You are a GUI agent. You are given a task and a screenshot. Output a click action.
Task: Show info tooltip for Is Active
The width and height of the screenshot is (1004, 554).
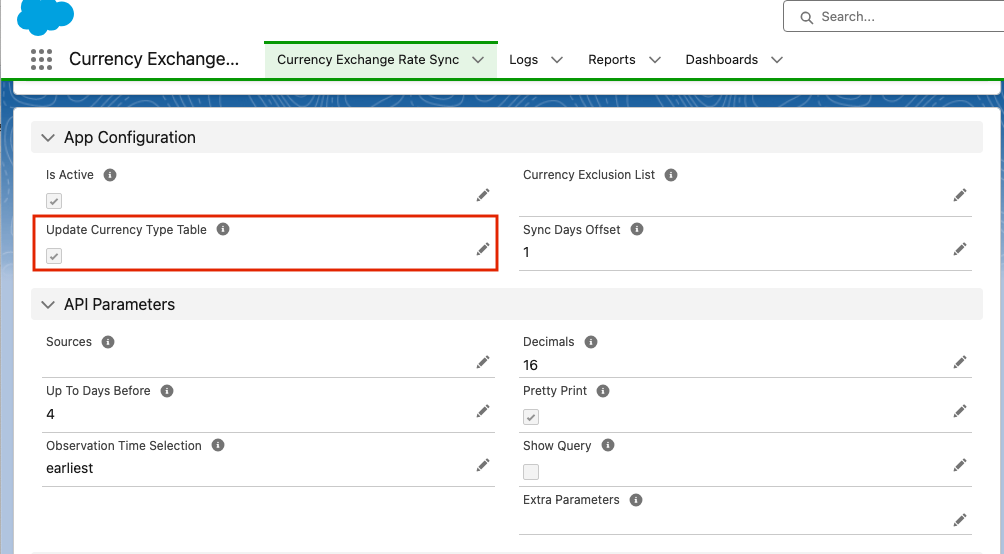[110, 175]
